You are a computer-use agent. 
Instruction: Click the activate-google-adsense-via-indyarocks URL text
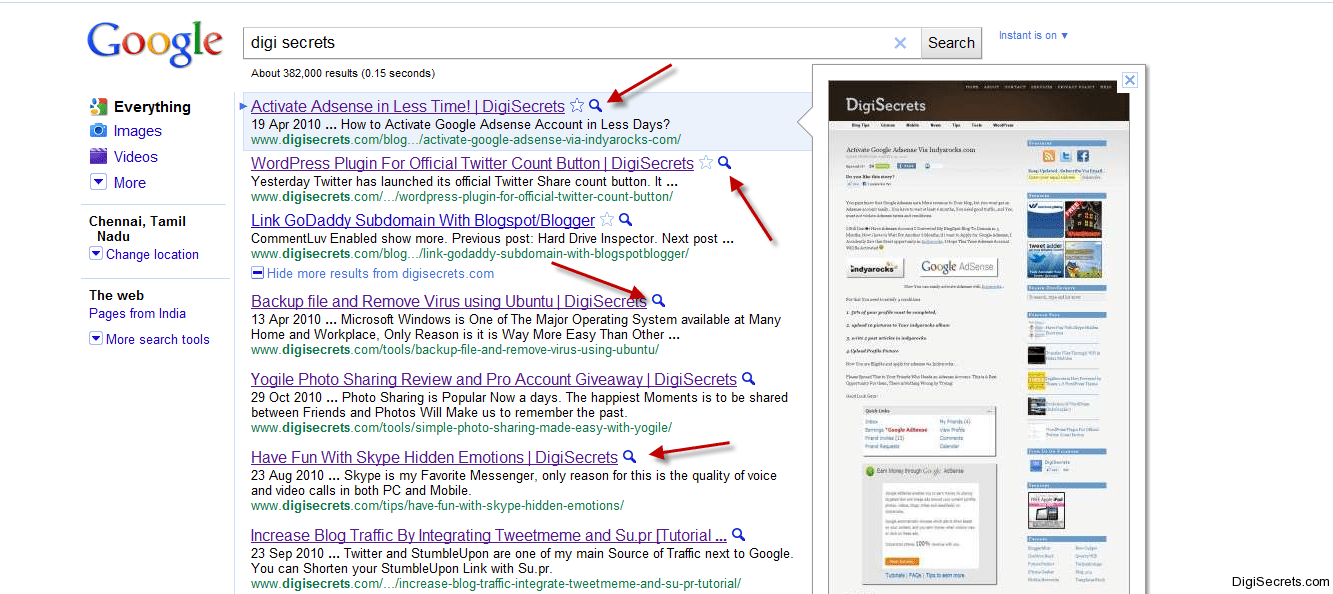coord(466,140)
